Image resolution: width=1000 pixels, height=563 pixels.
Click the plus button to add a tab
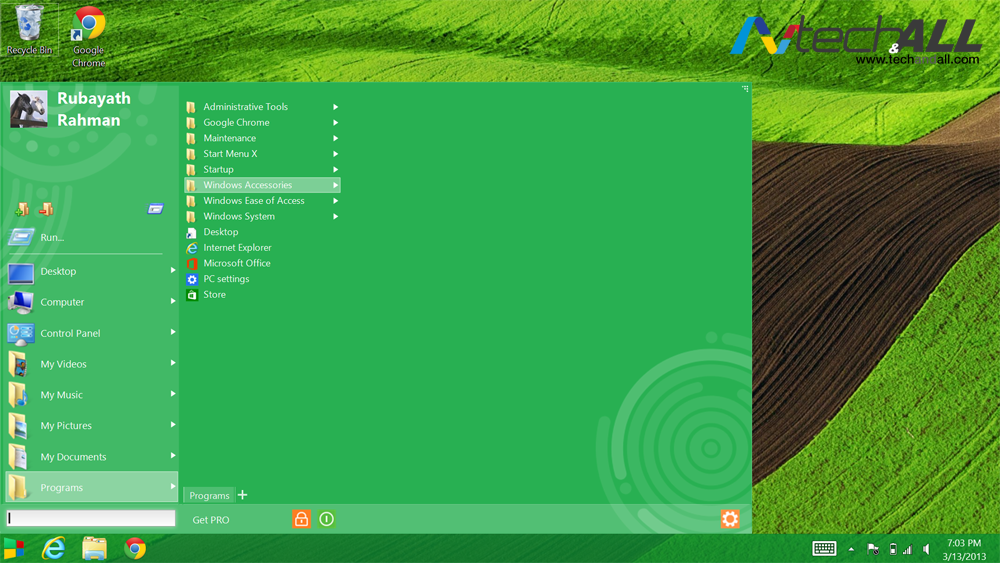tap(242, 495)
